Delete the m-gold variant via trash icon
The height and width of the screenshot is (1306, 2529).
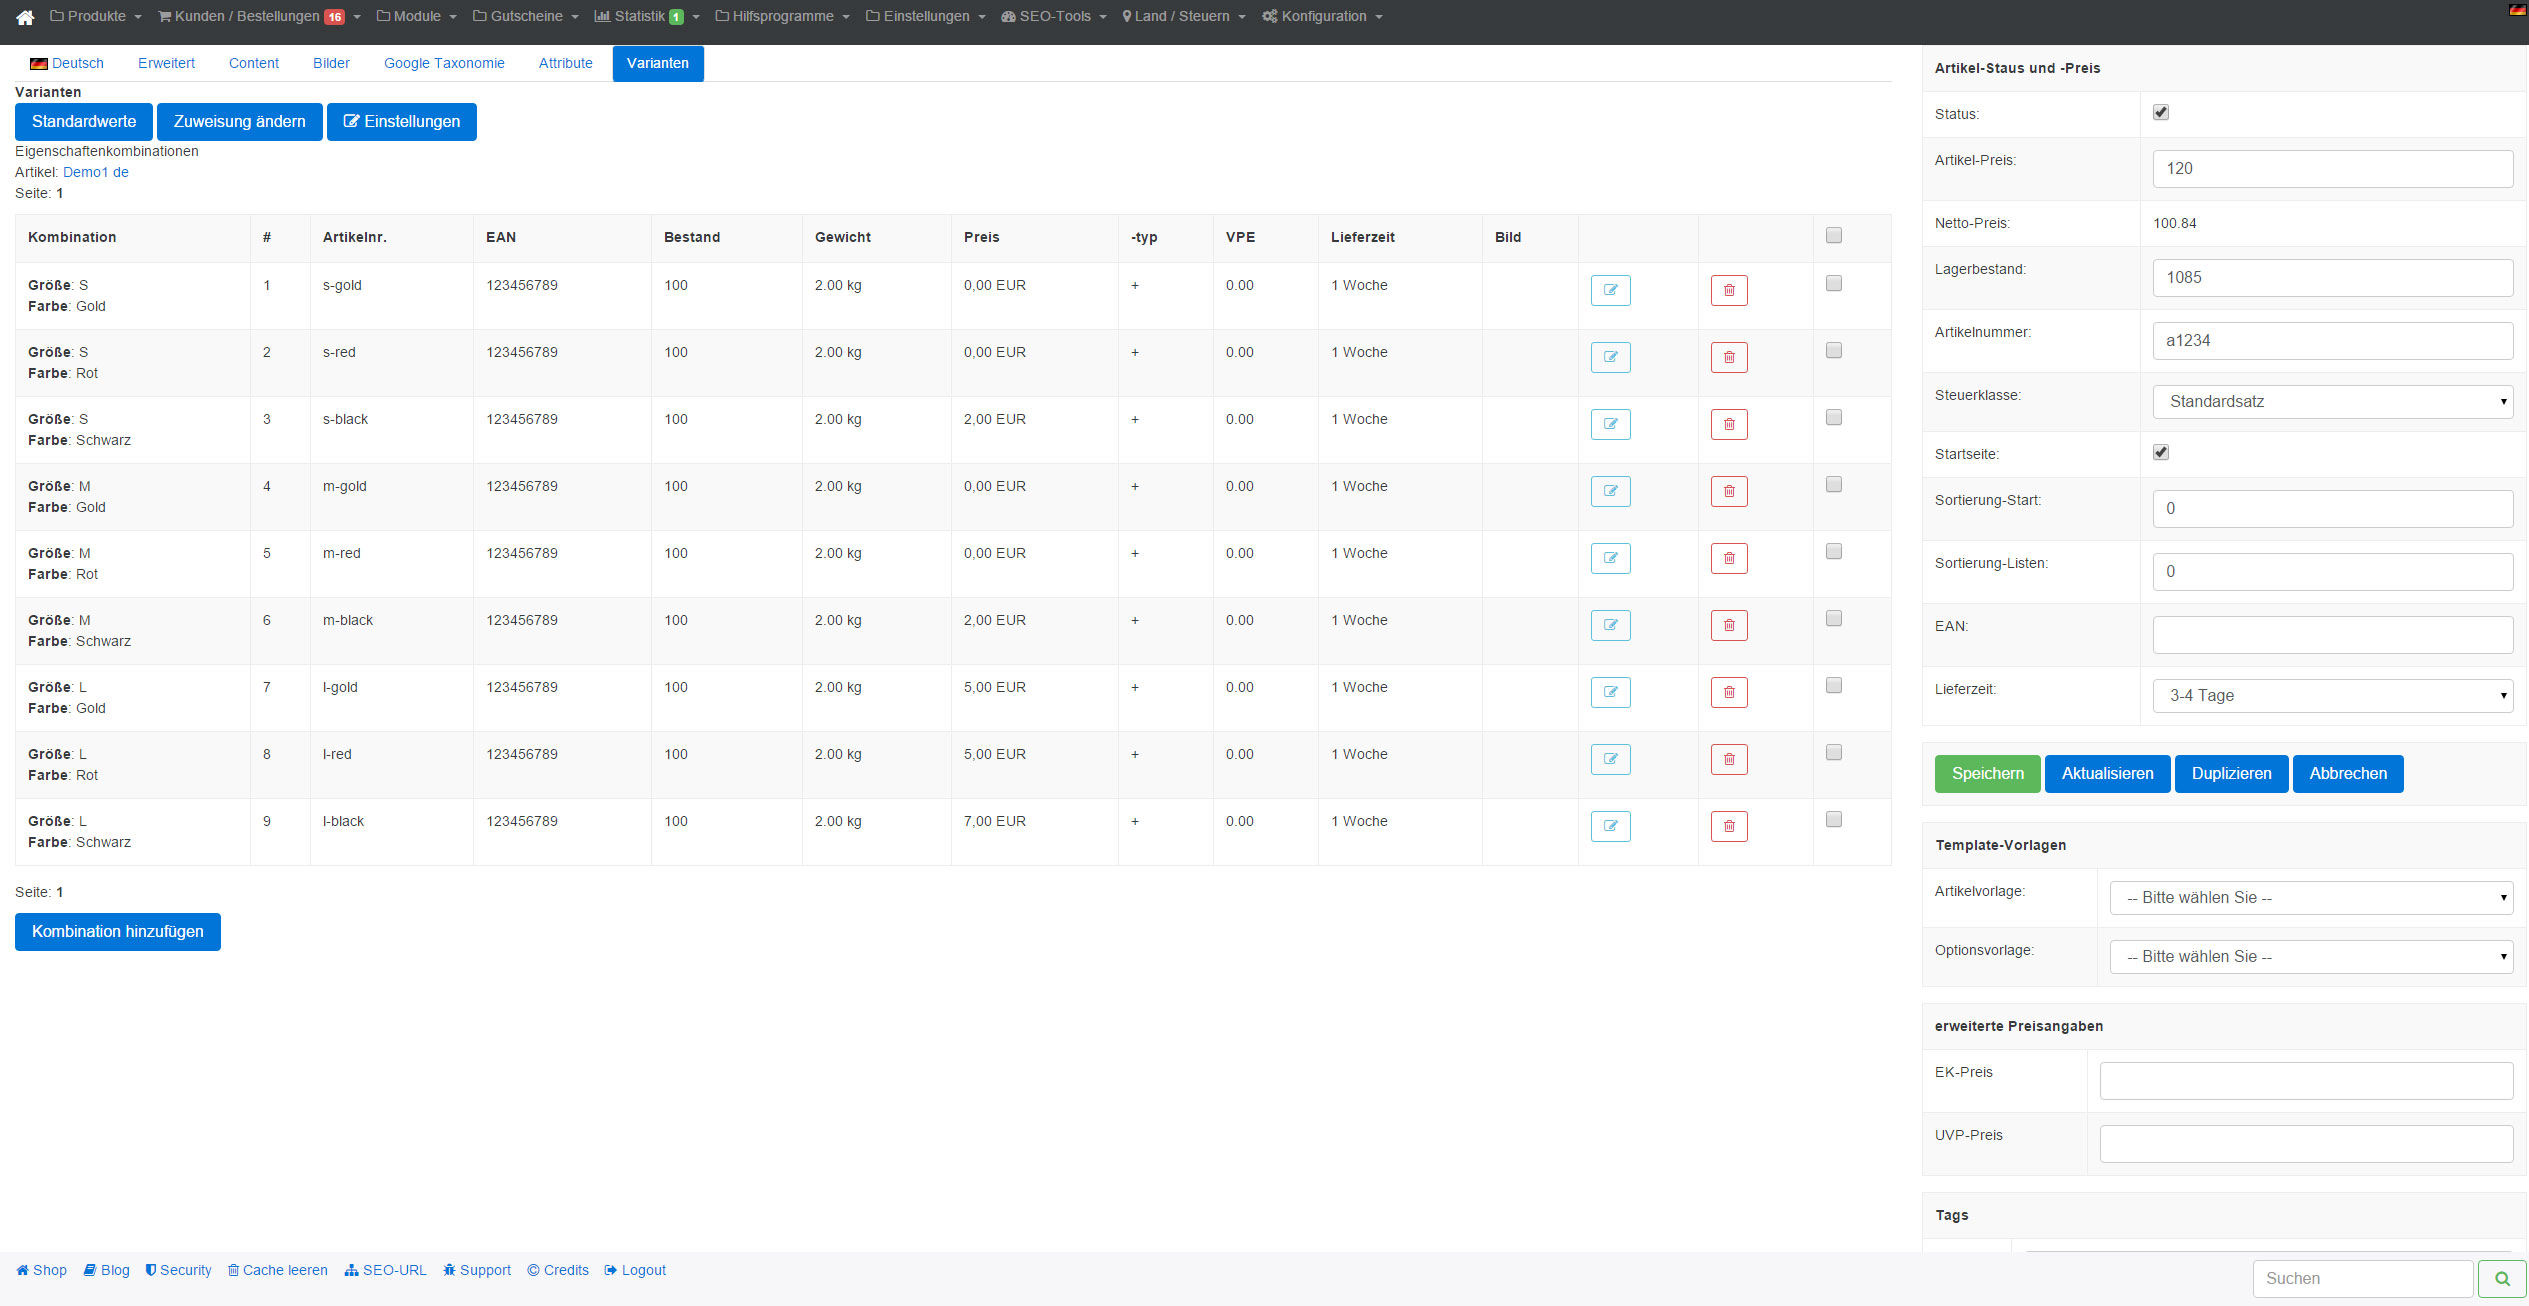pos(1729,491)
